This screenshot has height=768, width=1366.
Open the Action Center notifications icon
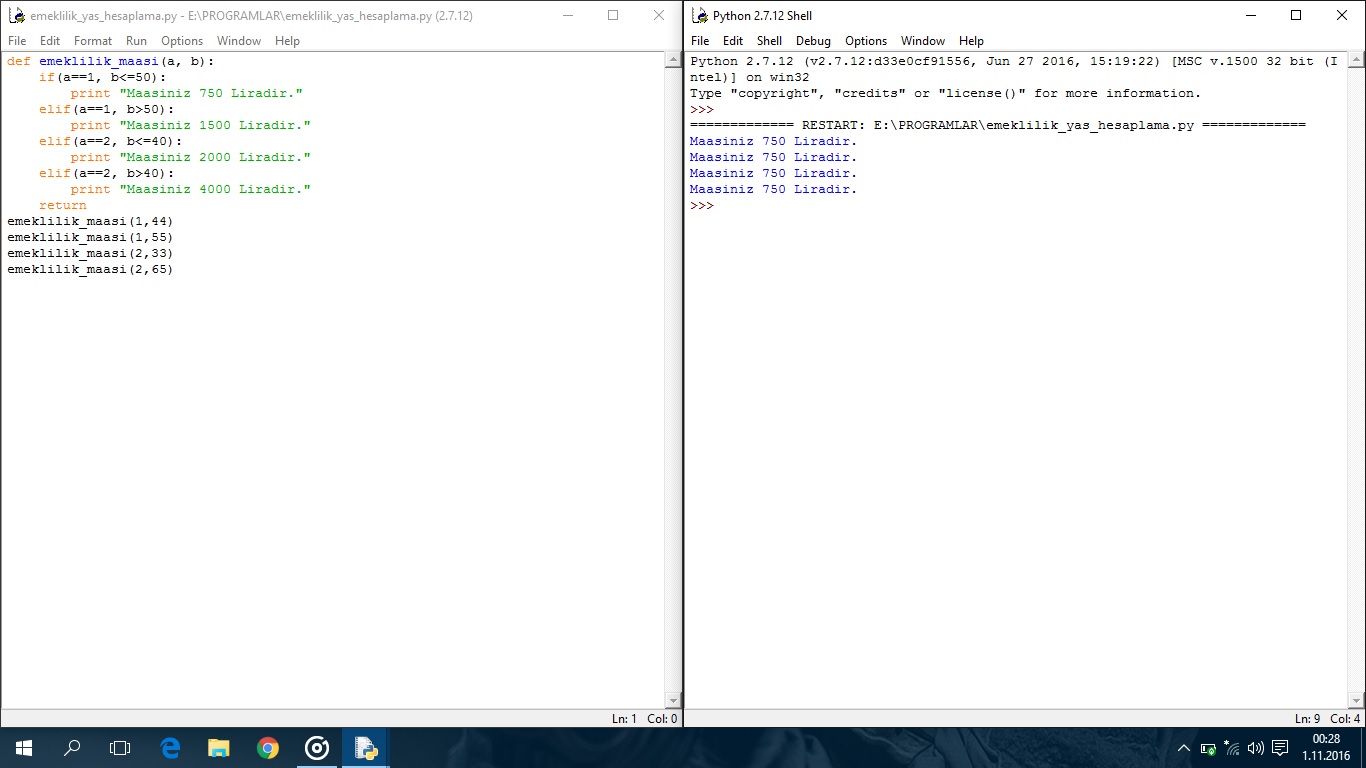1280,748
